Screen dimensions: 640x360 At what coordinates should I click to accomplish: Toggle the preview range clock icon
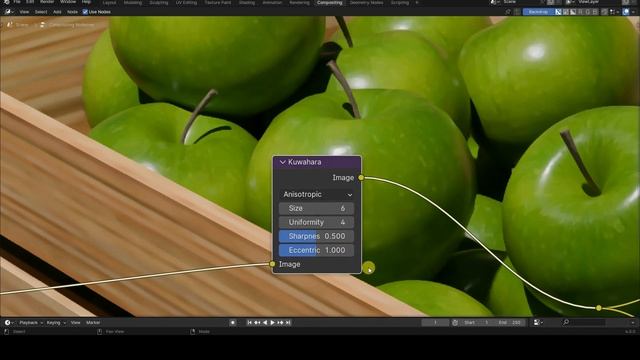(x=455, y=322)
